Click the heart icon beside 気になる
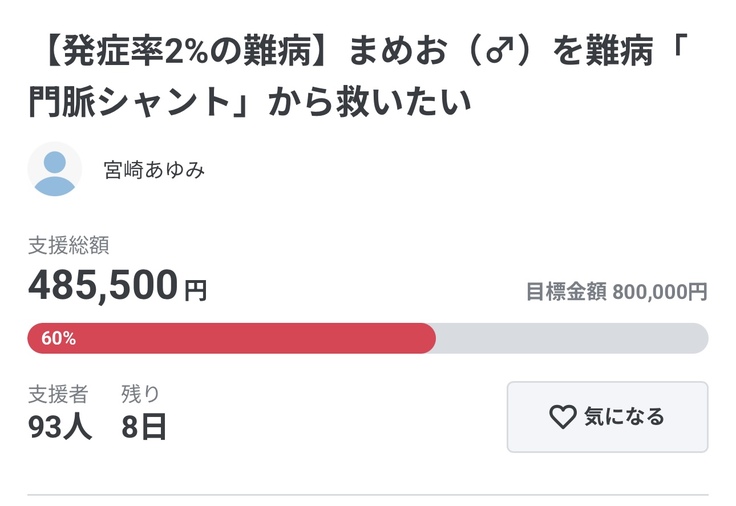Viewport: 736px width, 506px height. point(563,417)
